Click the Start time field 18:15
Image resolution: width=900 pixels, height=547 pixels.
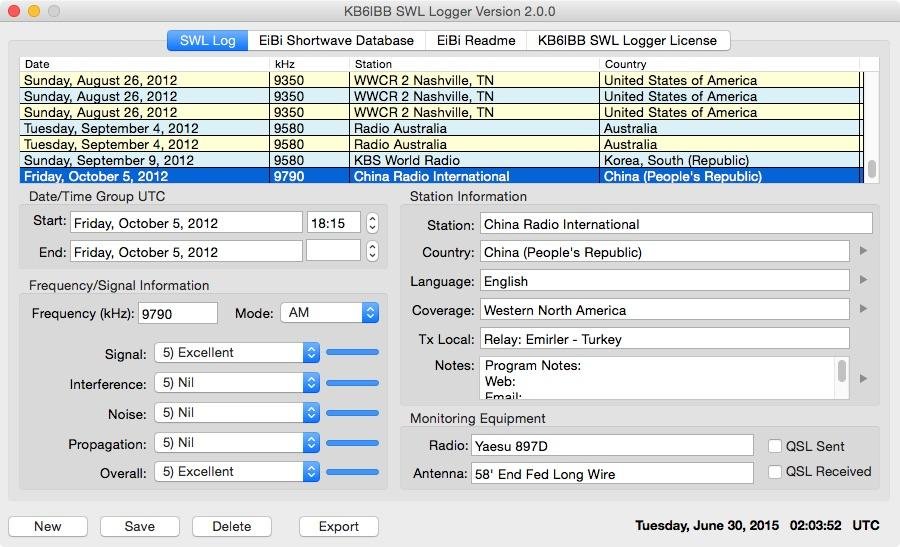(333, 223)
